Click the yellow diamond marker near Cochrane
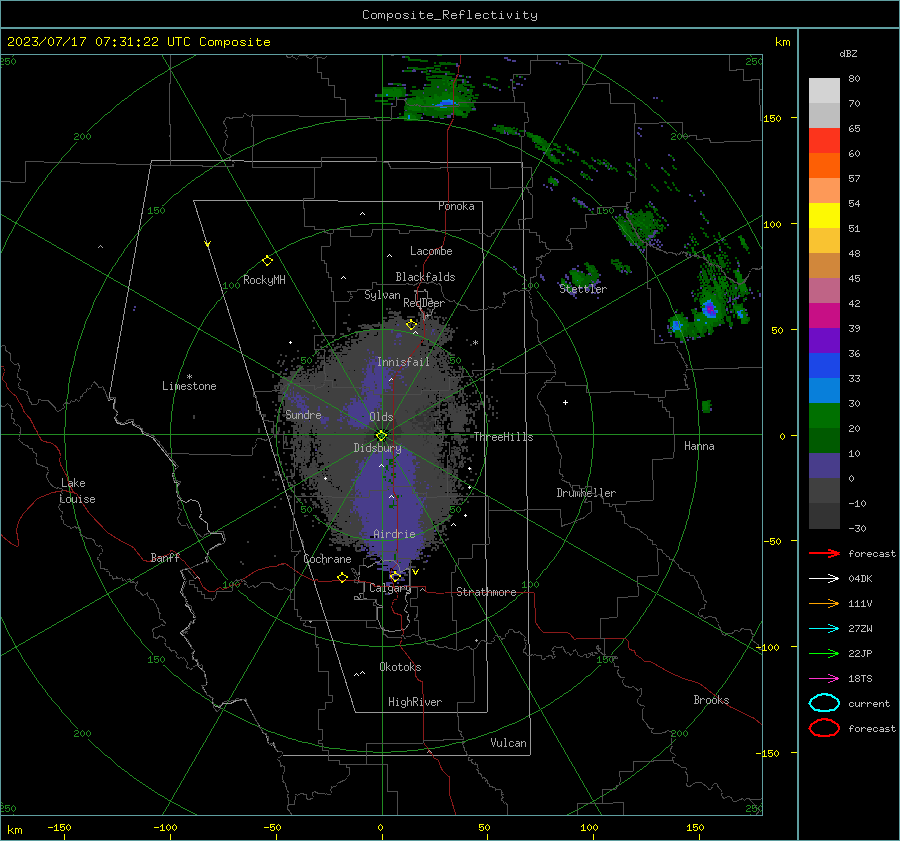900x841 pixels. 343,577
